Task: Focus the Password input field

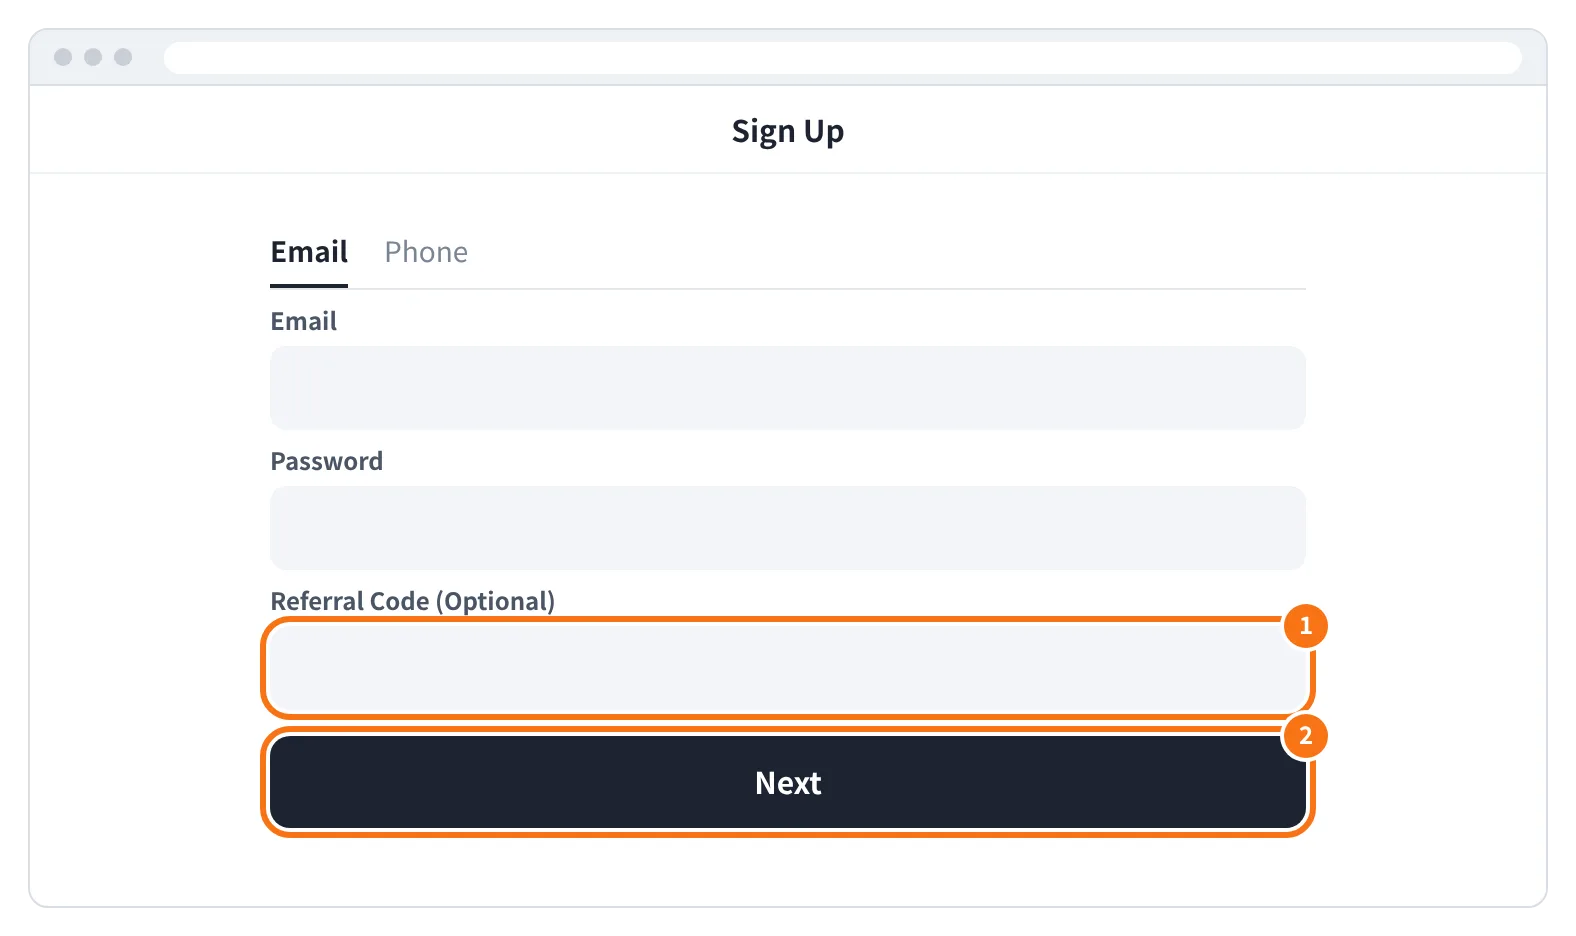Action: coord(788,528)
